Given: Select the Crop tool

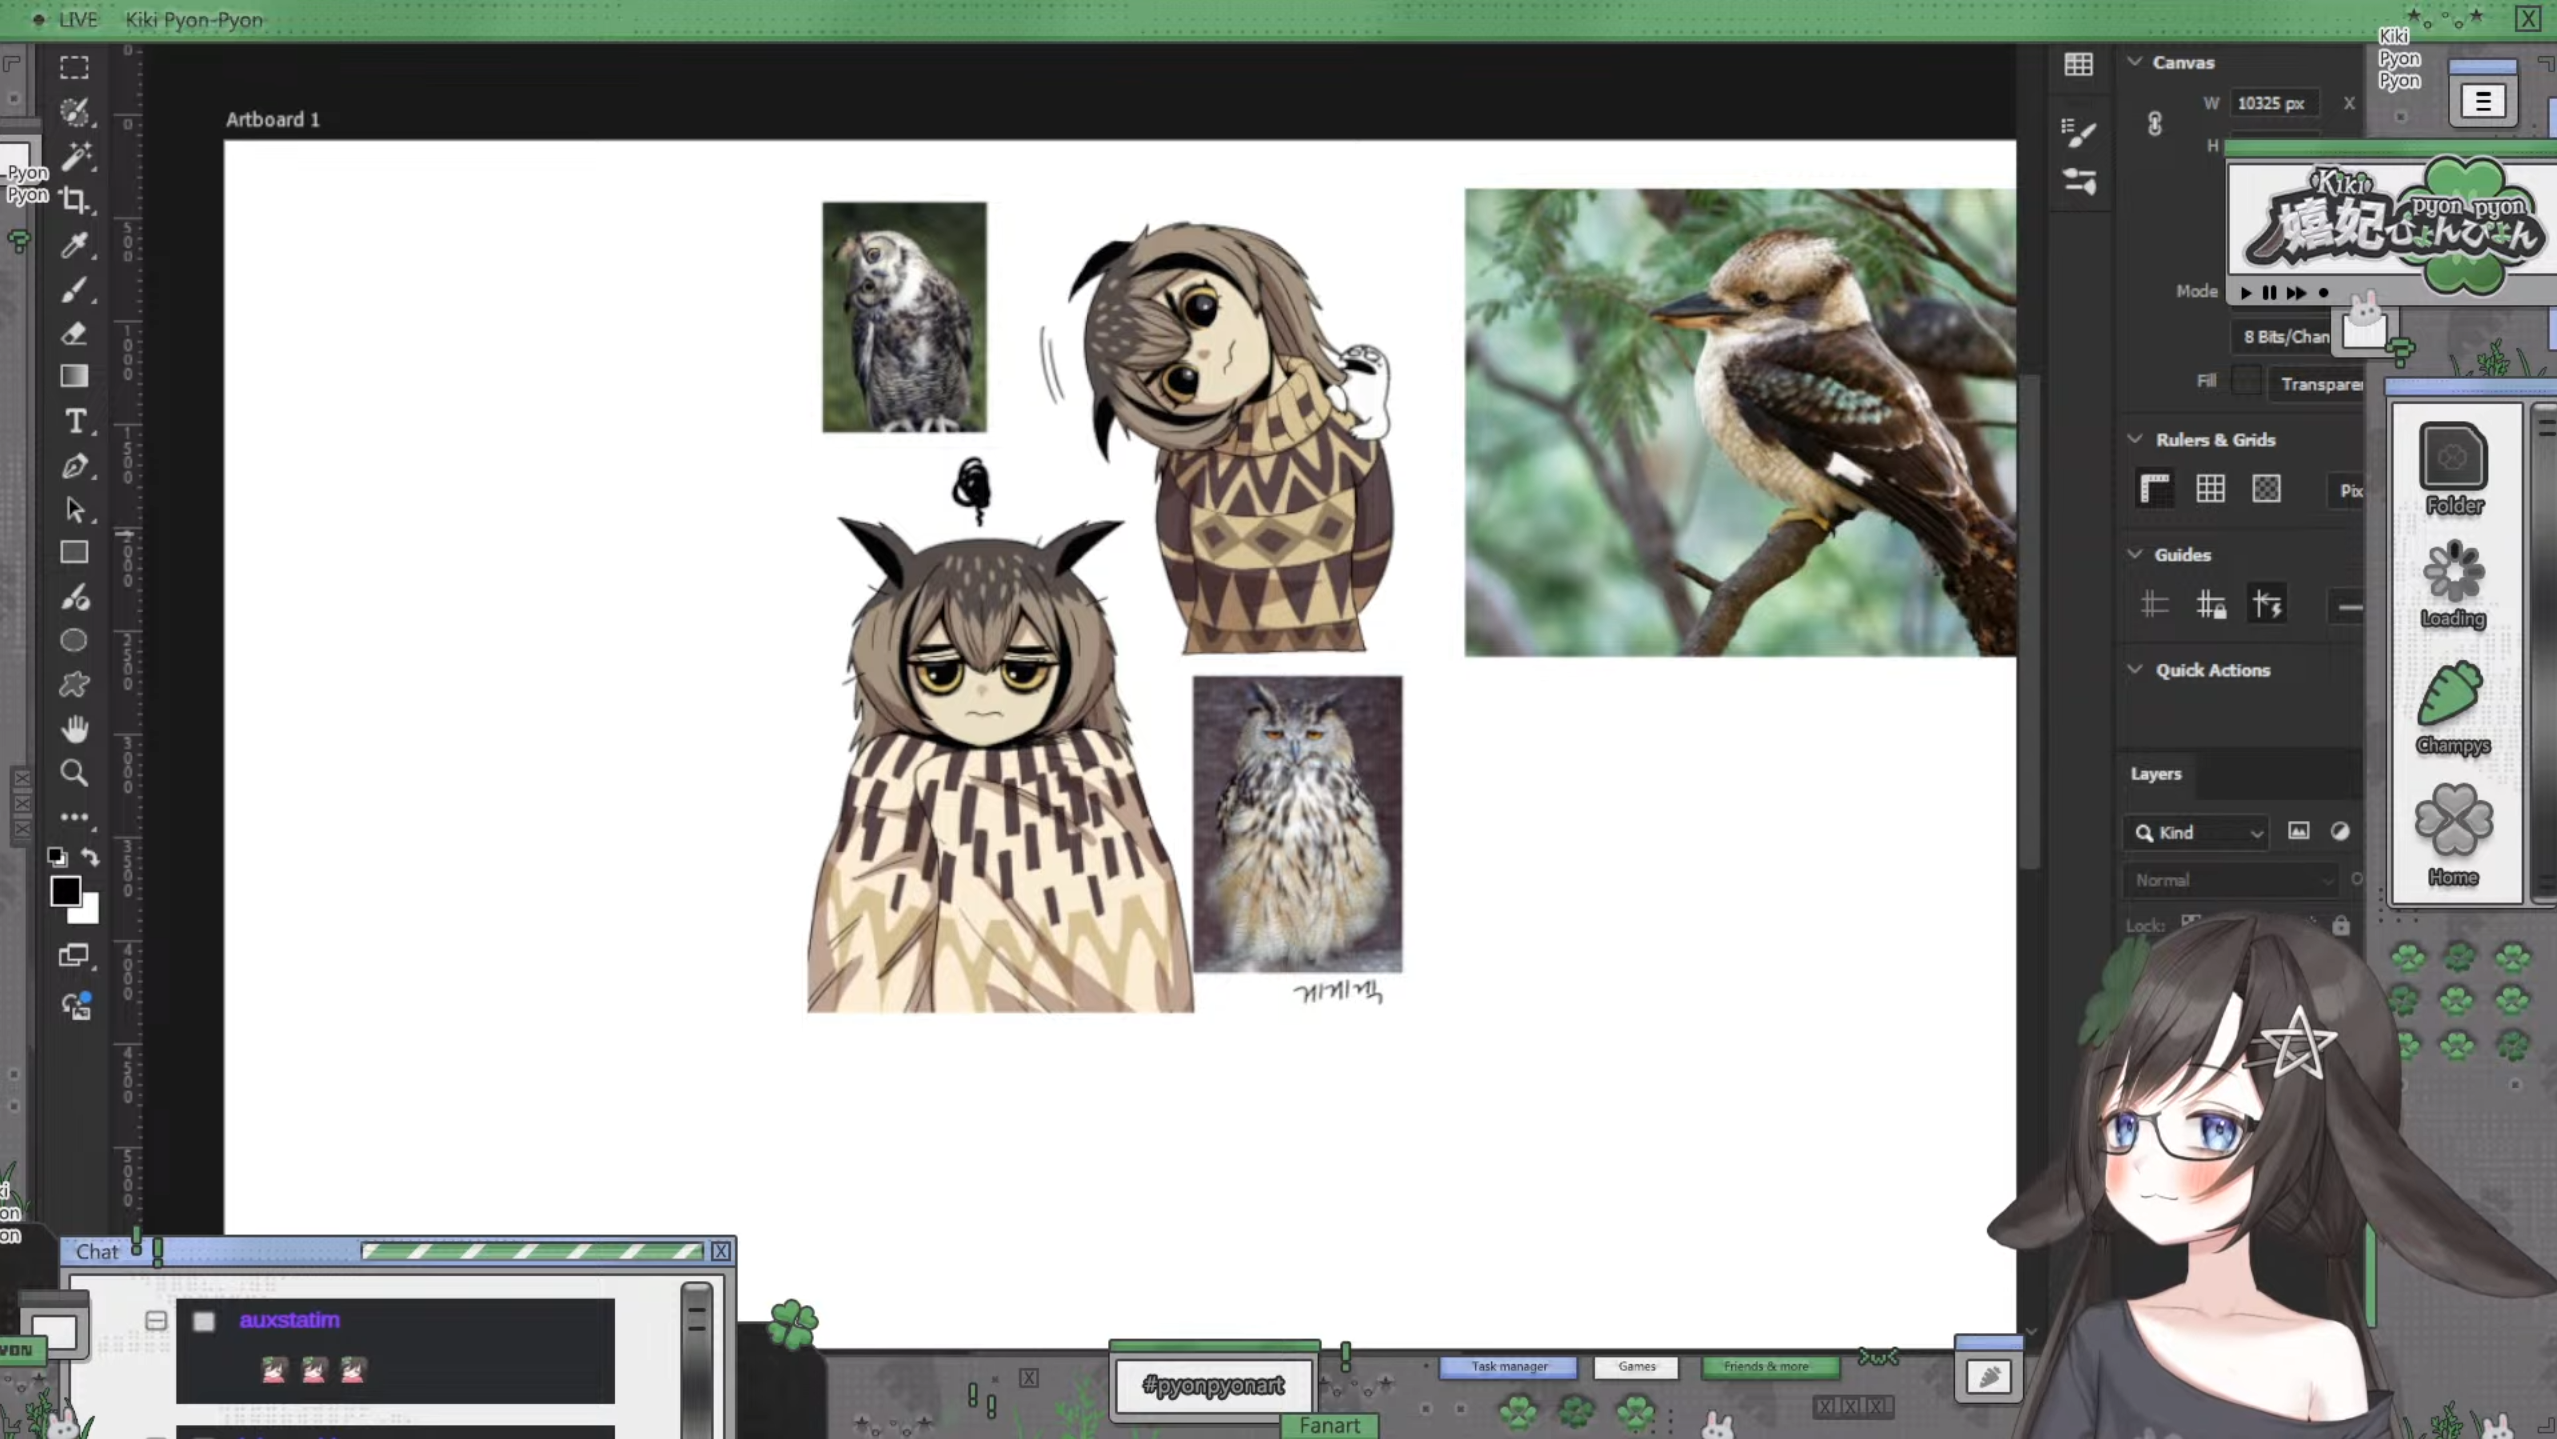Looking at the screenshot, I should point(74,200).
